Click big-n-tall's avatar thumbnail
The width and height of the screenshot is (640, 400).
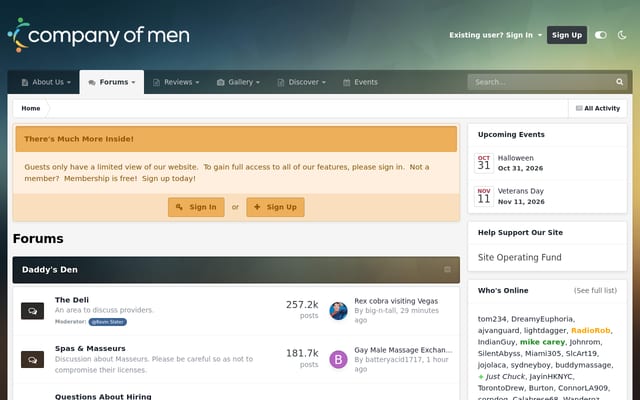pos(338,311)
